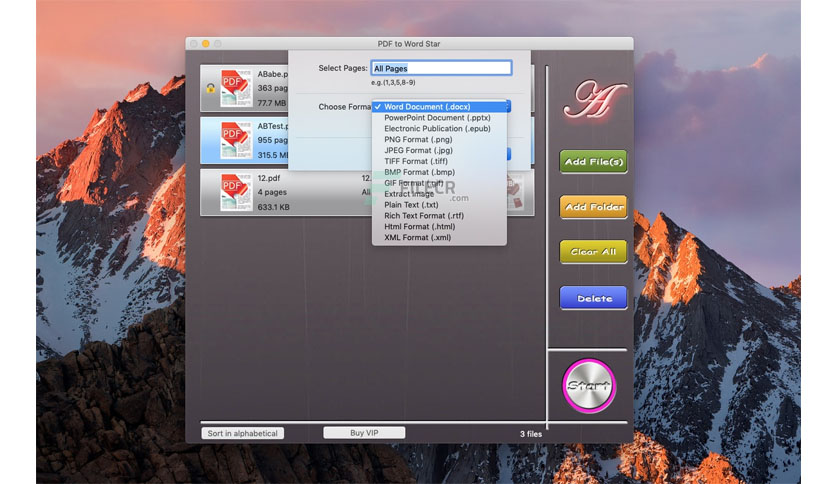Click the e.g.(1,3,5,8-9) hint text
Viewport: 836px width, 484px height.
coord(393,83)
